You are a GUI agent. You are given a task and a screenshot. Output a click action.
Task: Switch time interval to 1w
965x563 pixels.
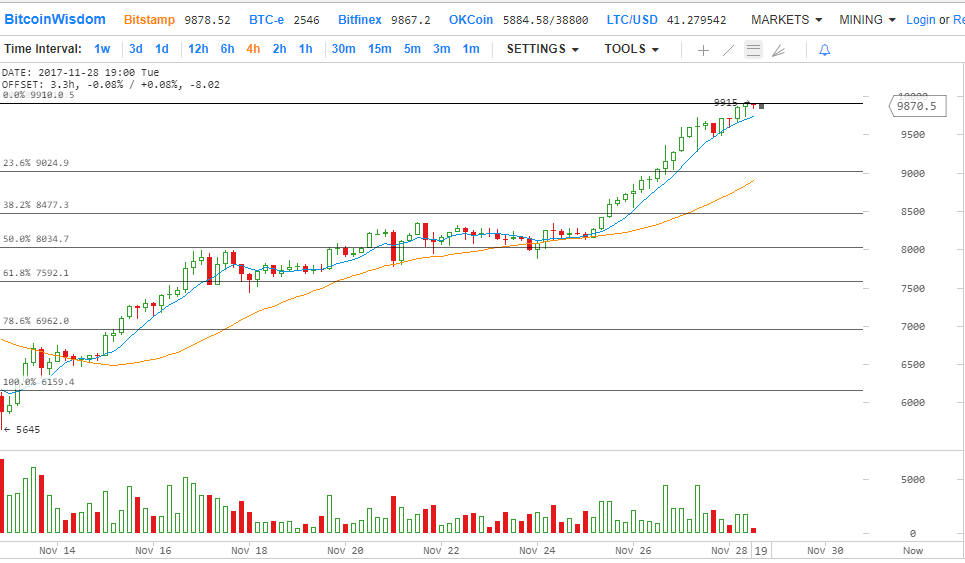point(102,49)
